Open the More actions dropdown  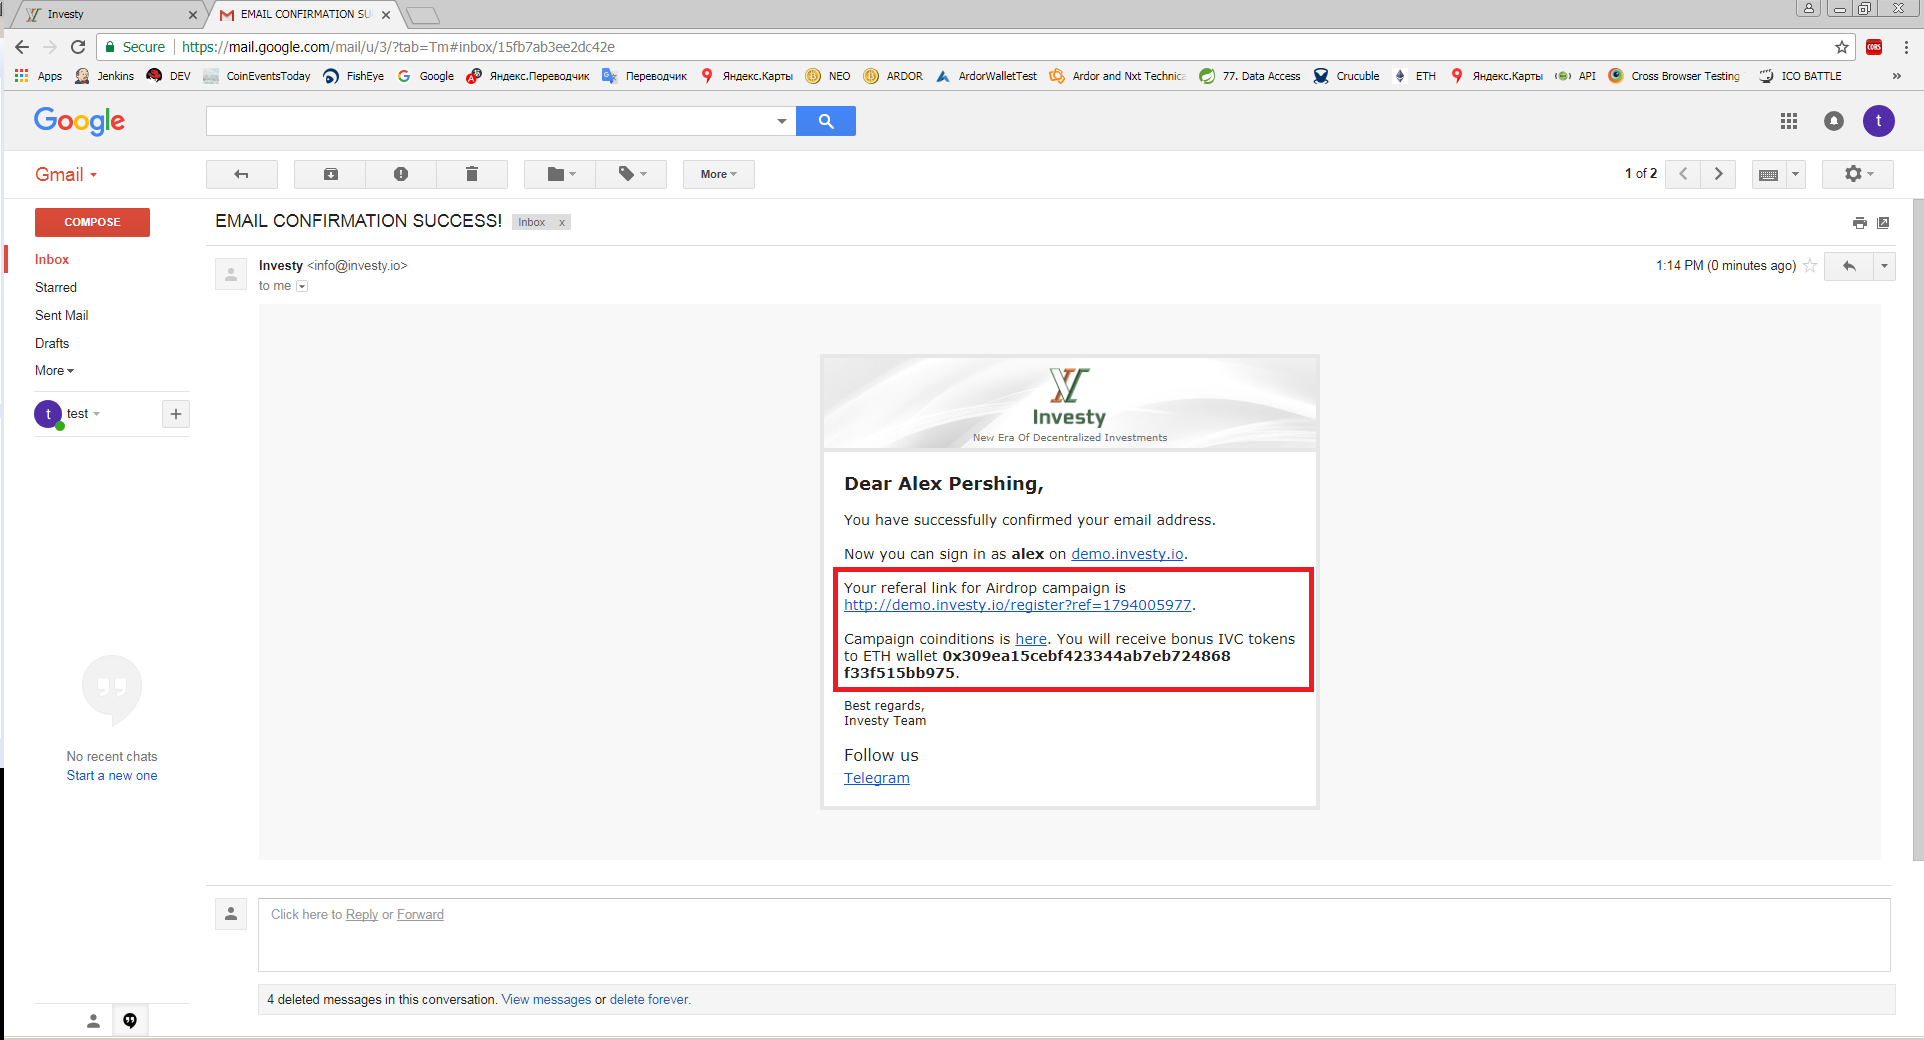point(718,174)
